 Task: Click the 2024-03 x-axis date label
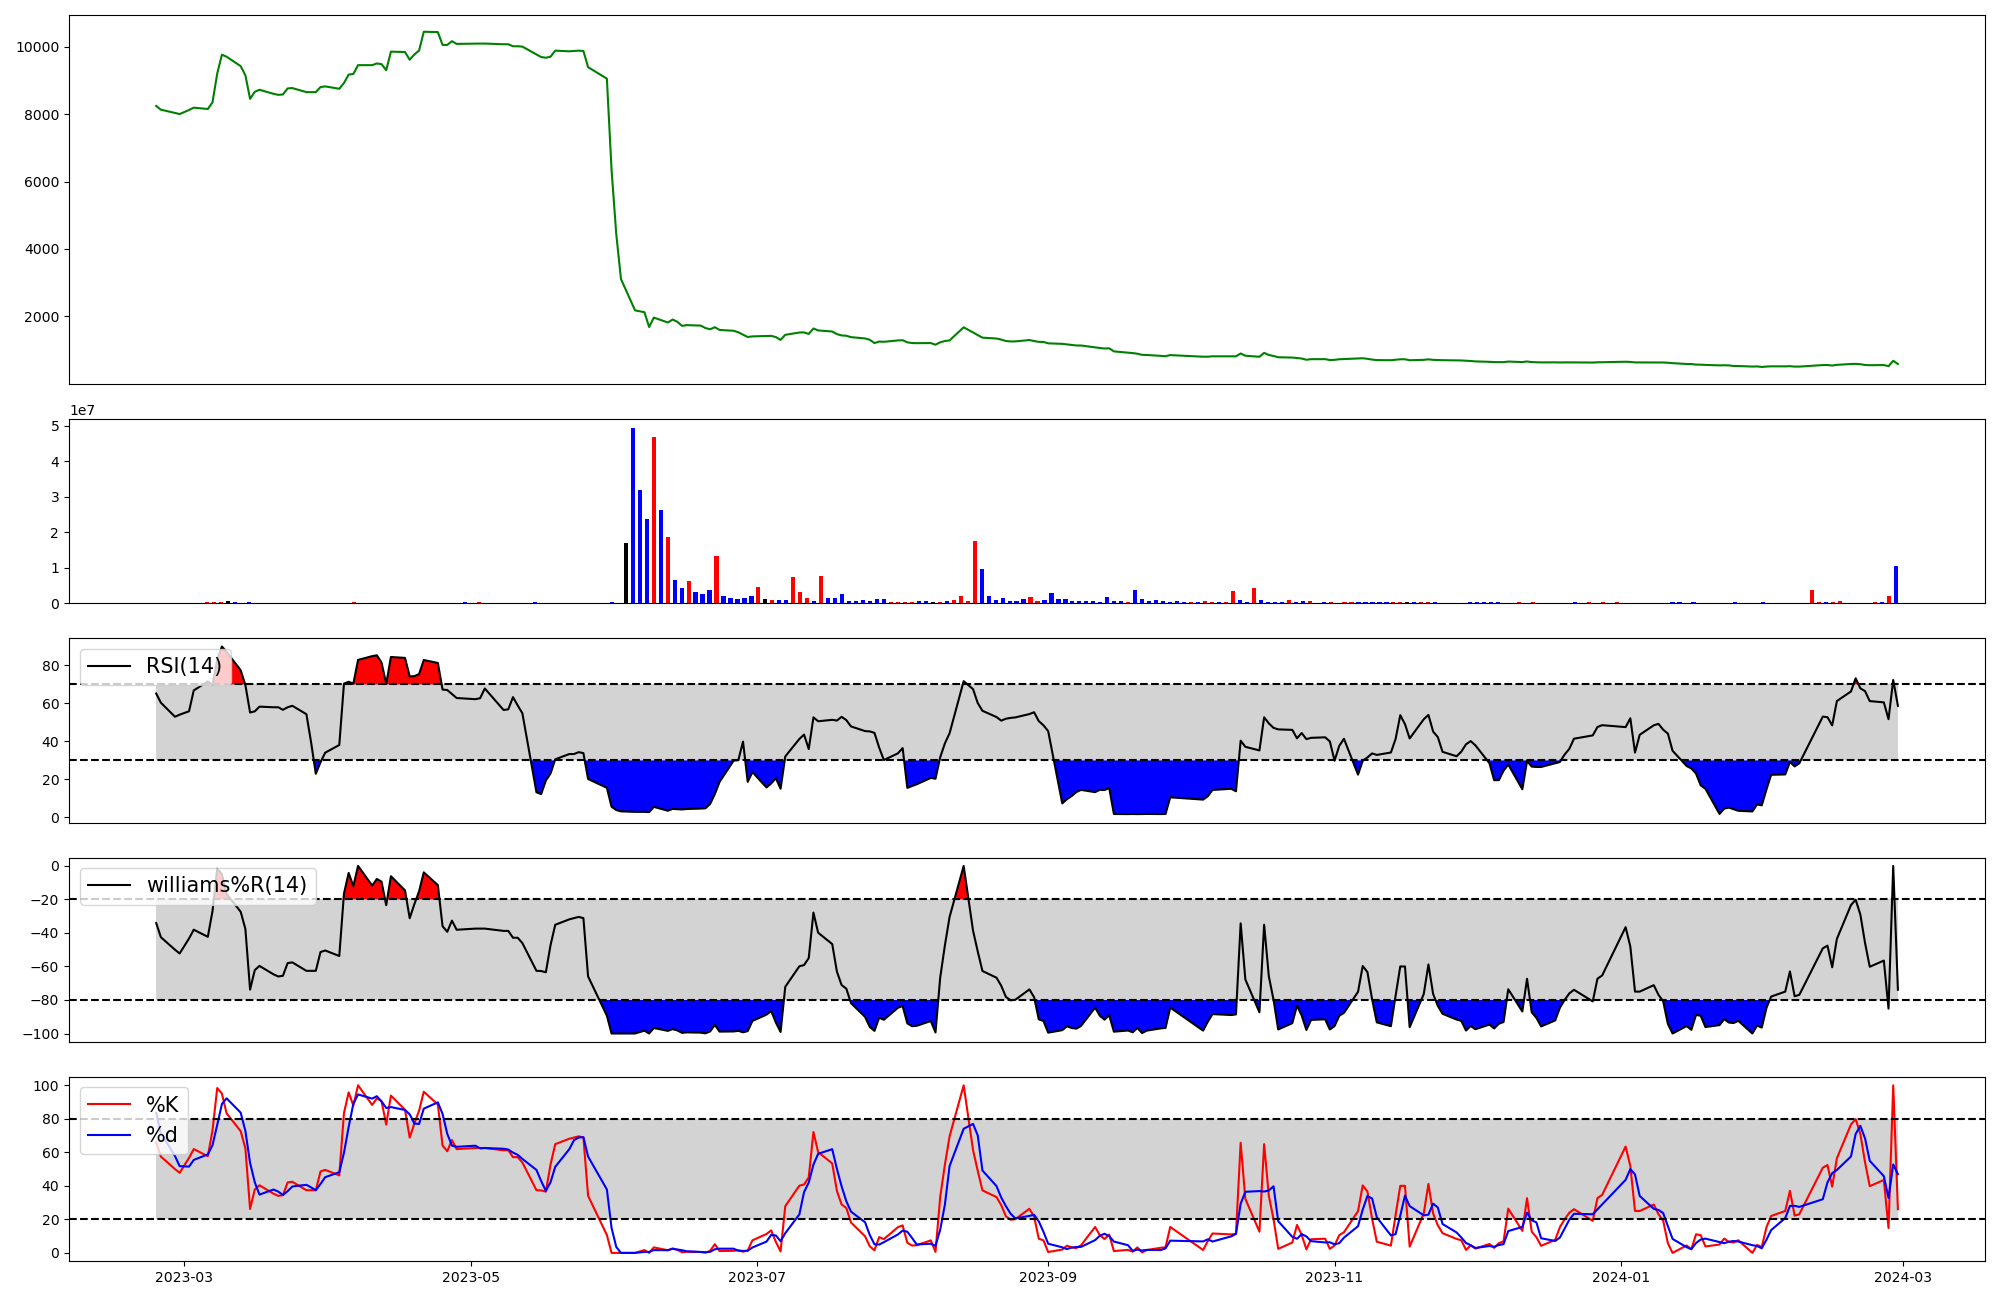click(1902, 1277)
